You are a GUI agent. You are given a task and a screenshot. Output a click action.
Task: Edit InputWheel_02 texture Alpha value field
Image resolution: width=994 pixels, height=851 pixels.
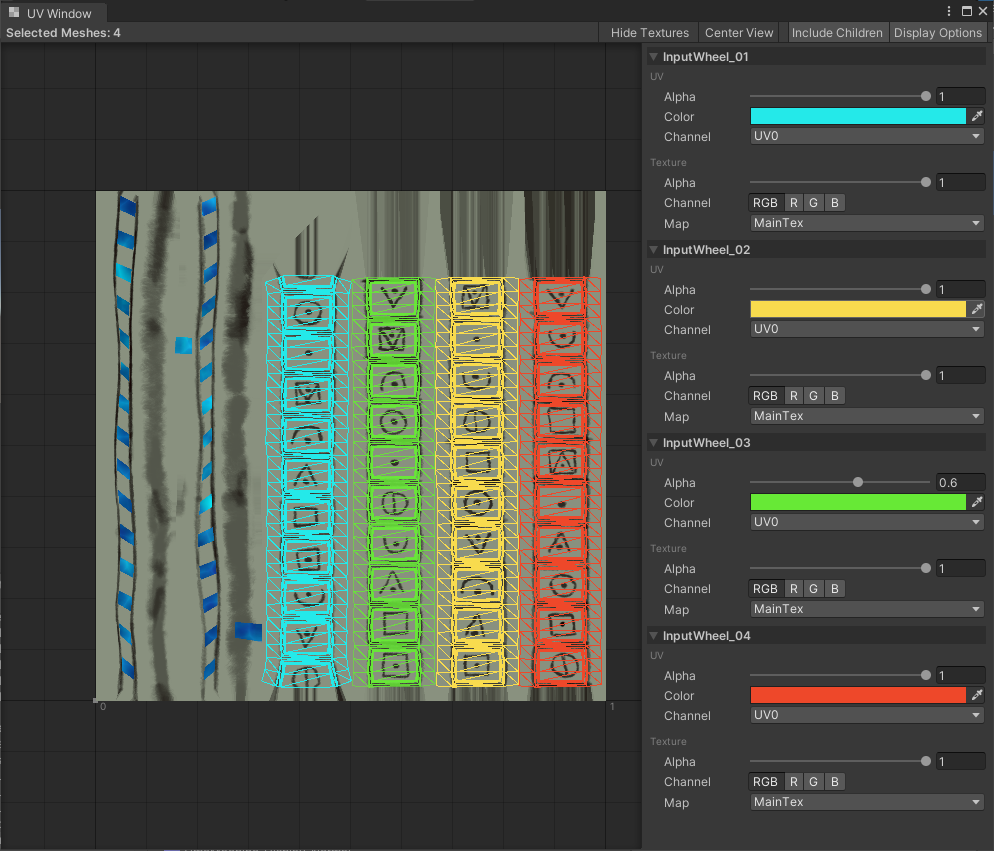960,375
